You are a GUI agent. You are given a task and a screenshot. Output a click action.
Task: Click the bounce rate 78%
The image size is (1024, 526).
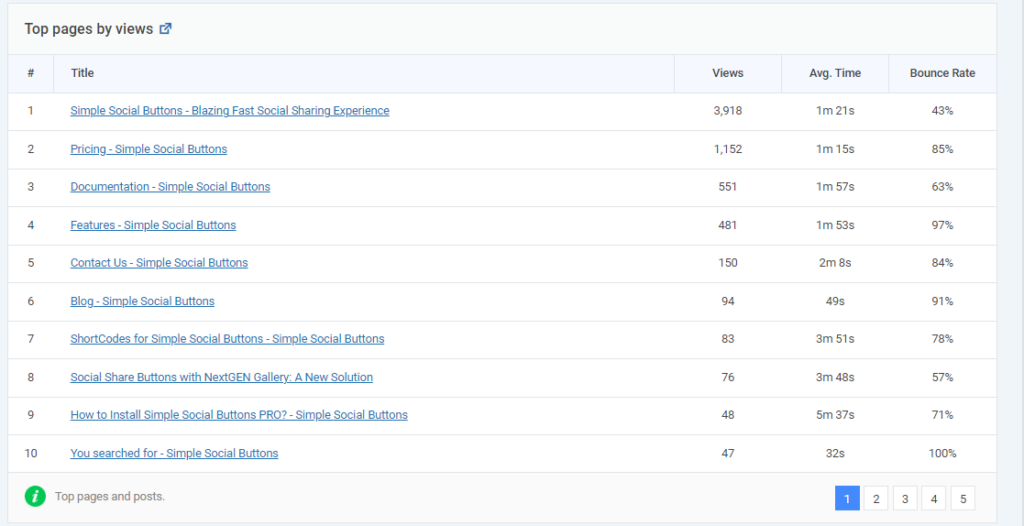click(942, 339)
